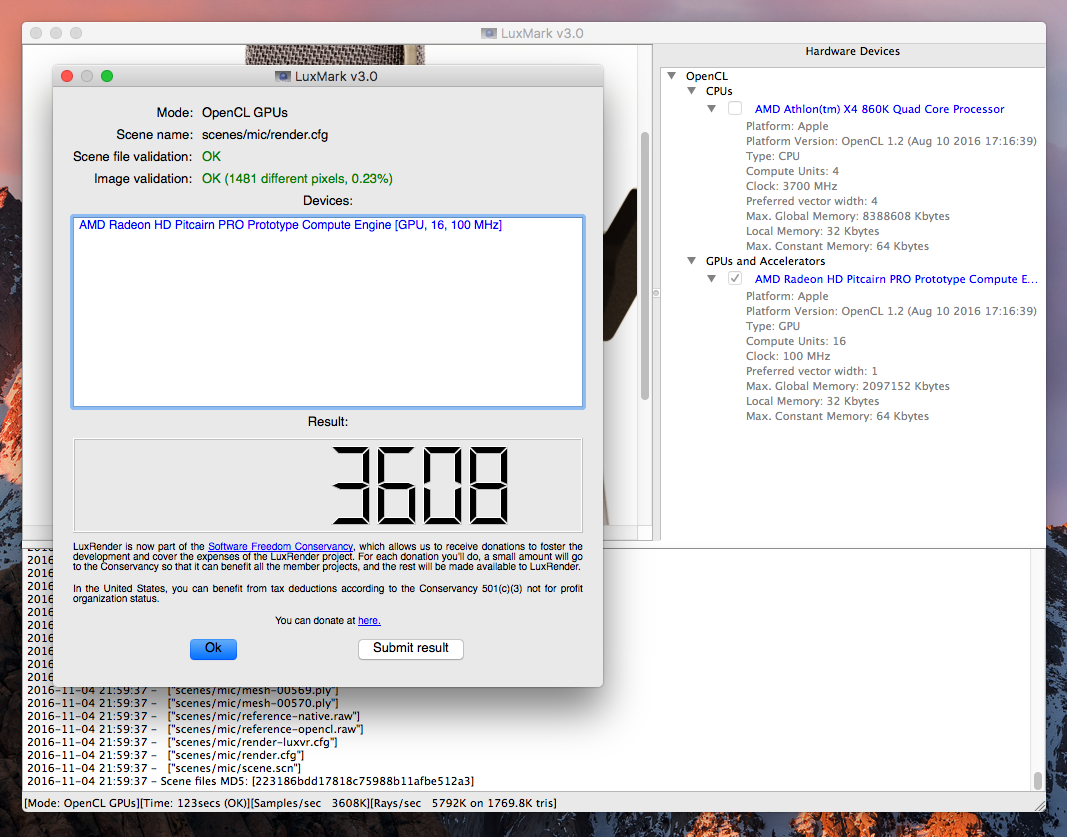The height and width of the screenshot is (837, 1067).
Task: Uncheck the AMD Radeon HD Pitcairn GPU checkbox
Action: coord(735,278)
